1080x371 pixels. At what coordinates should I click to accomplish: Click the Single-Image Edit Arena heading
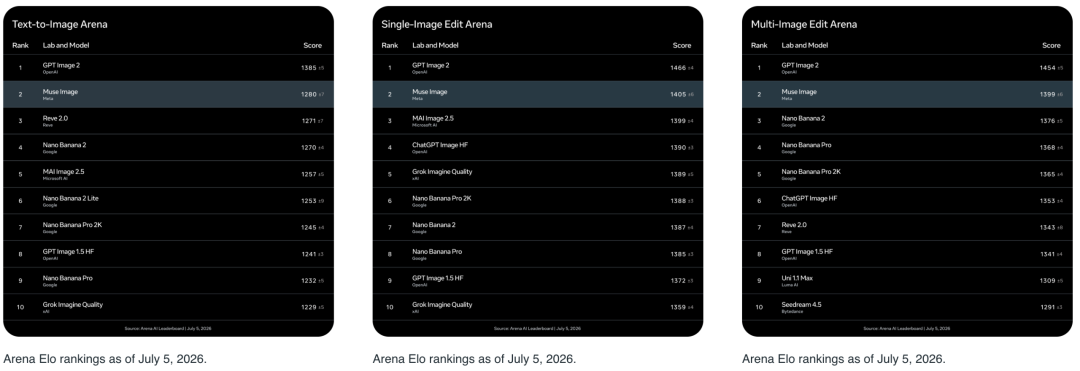click(x=437, y=24)
